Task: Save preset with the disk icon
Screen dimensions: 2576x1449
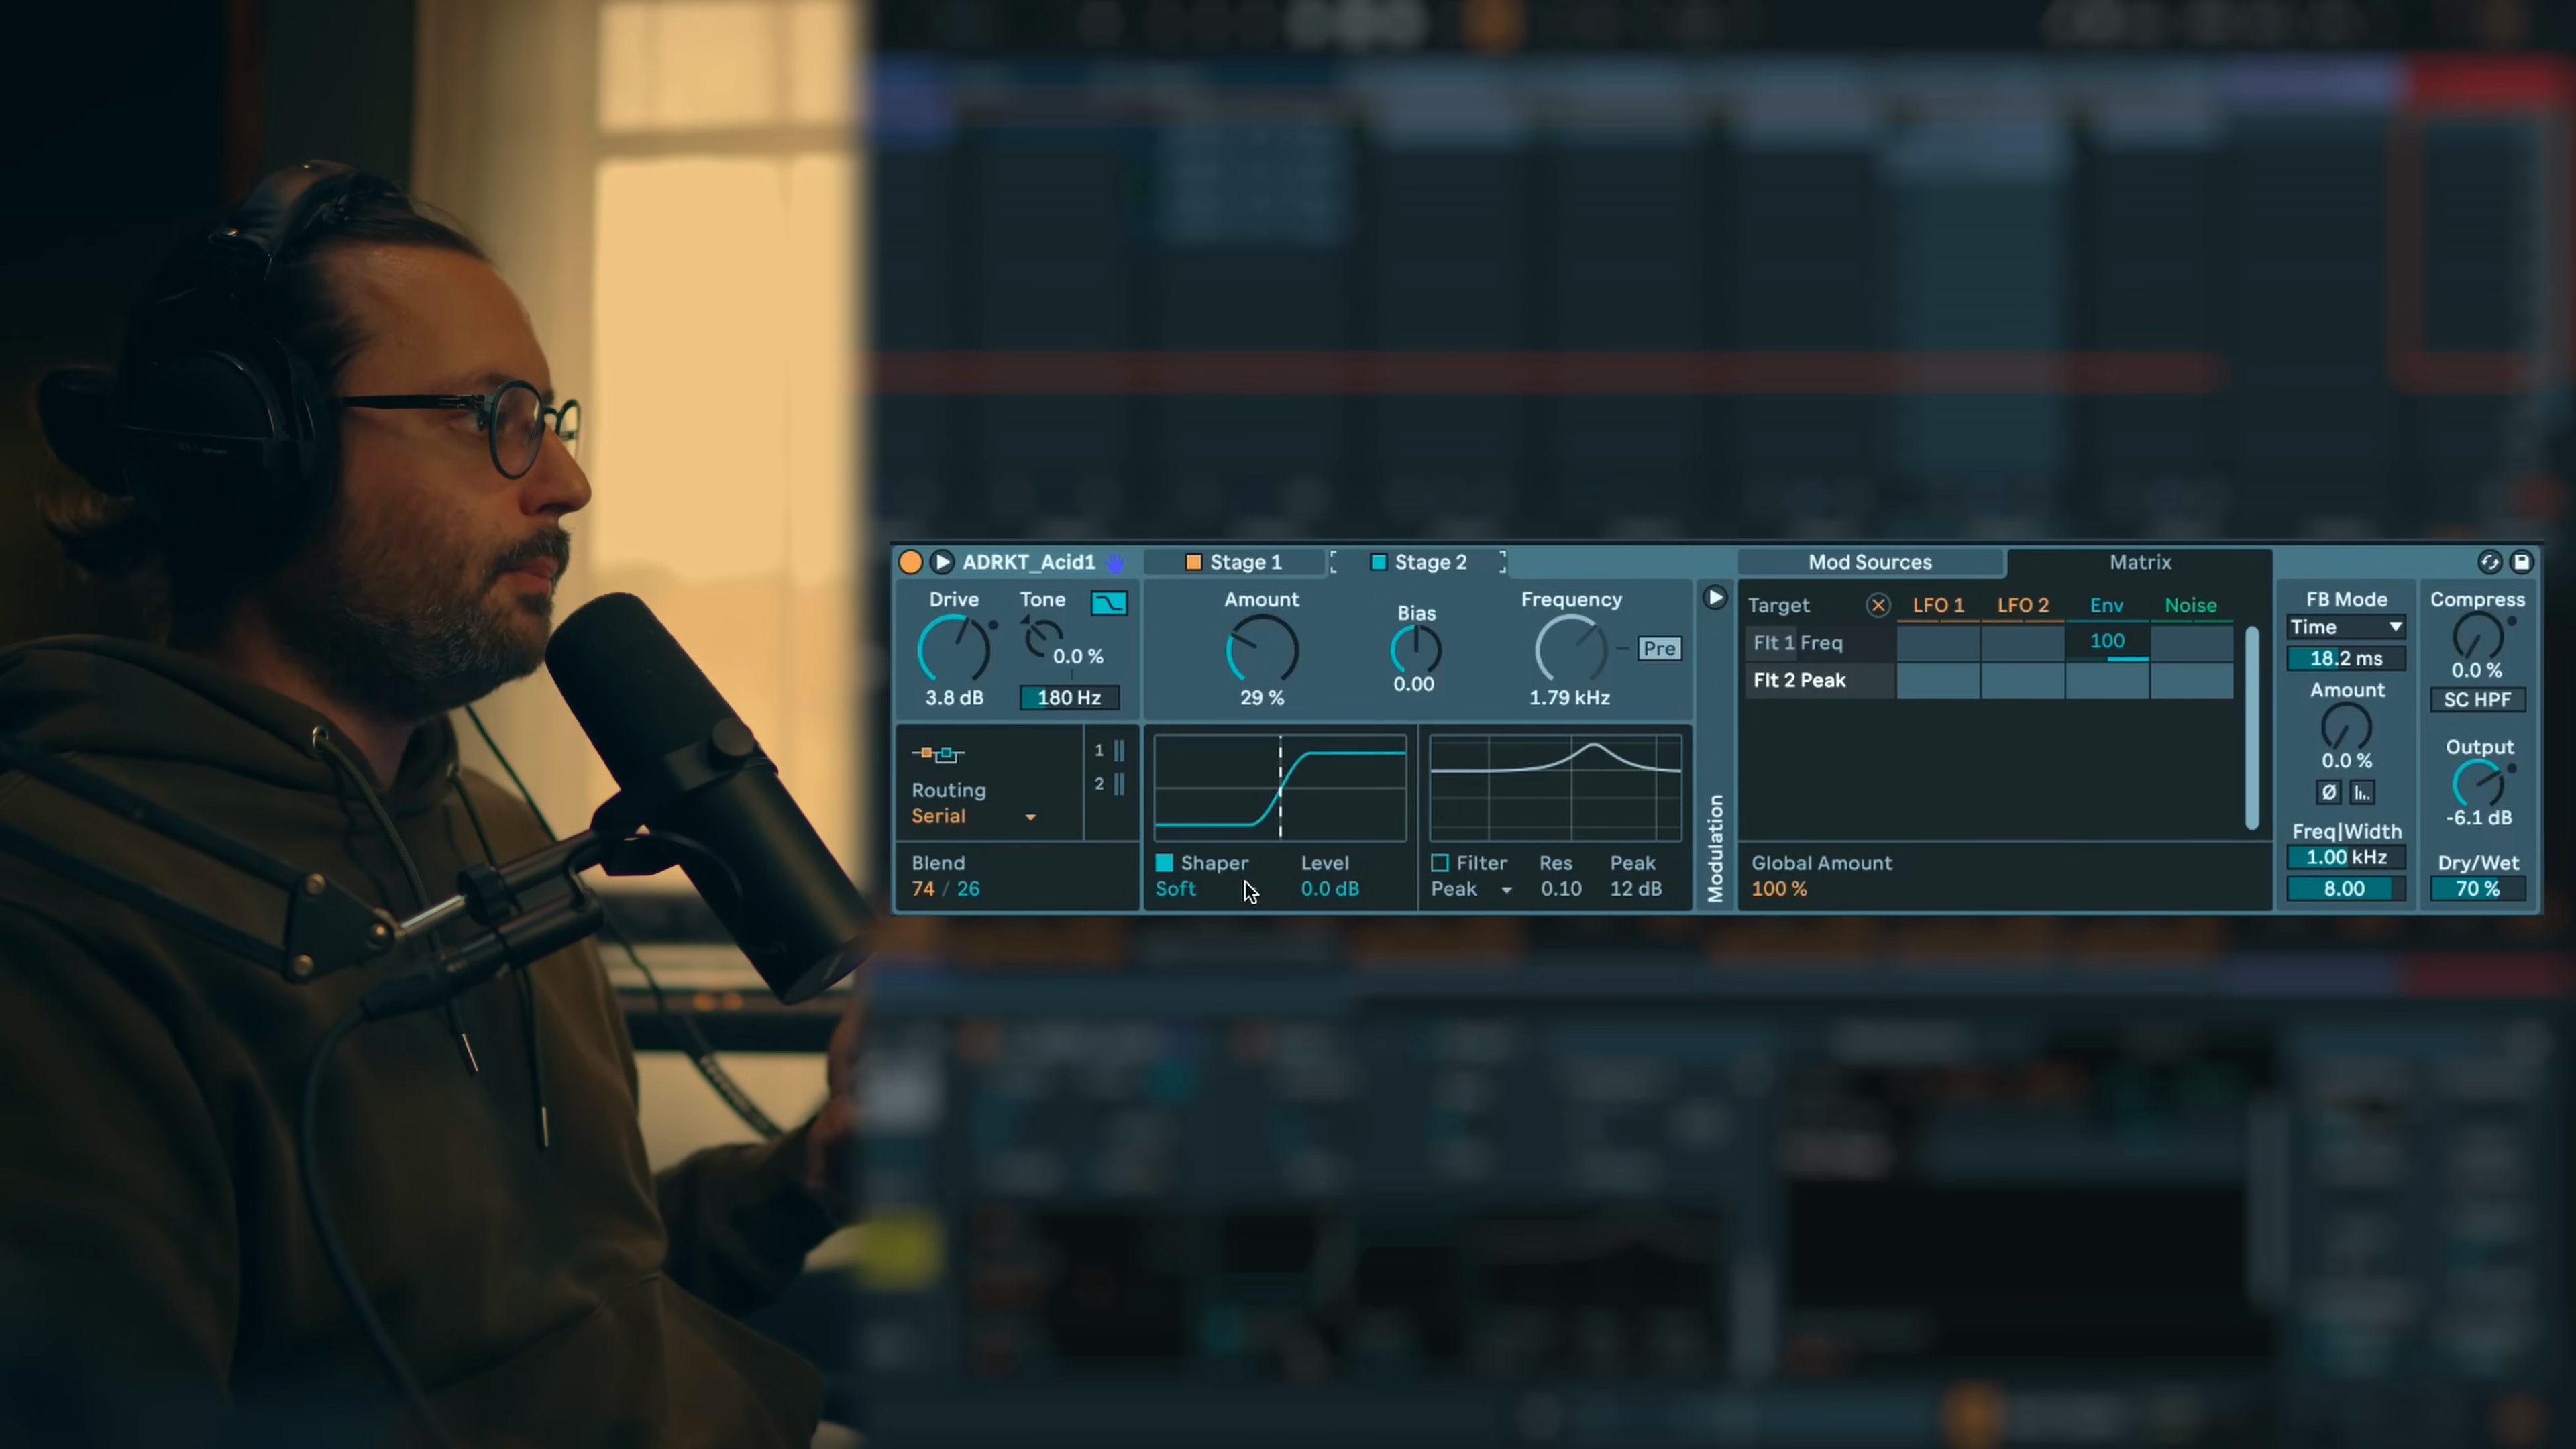Action: click(2521, 562)
